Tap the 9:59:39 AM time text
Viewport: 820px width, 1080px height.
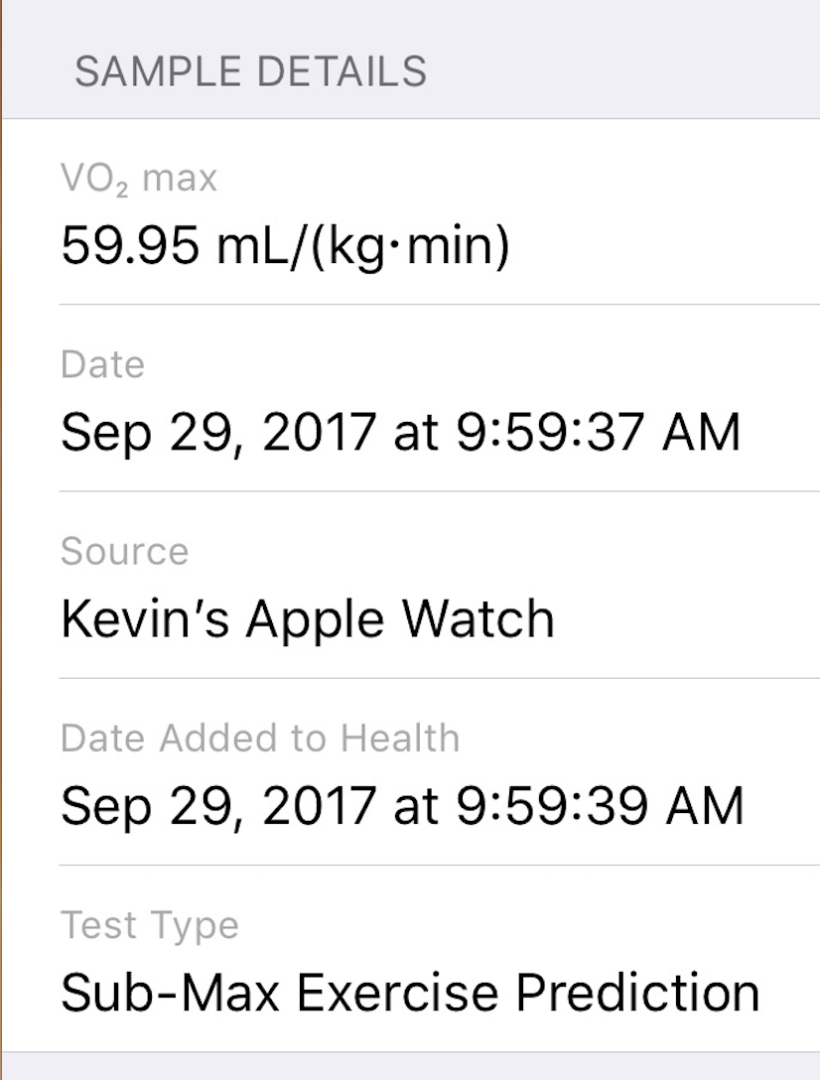(600, 806)
